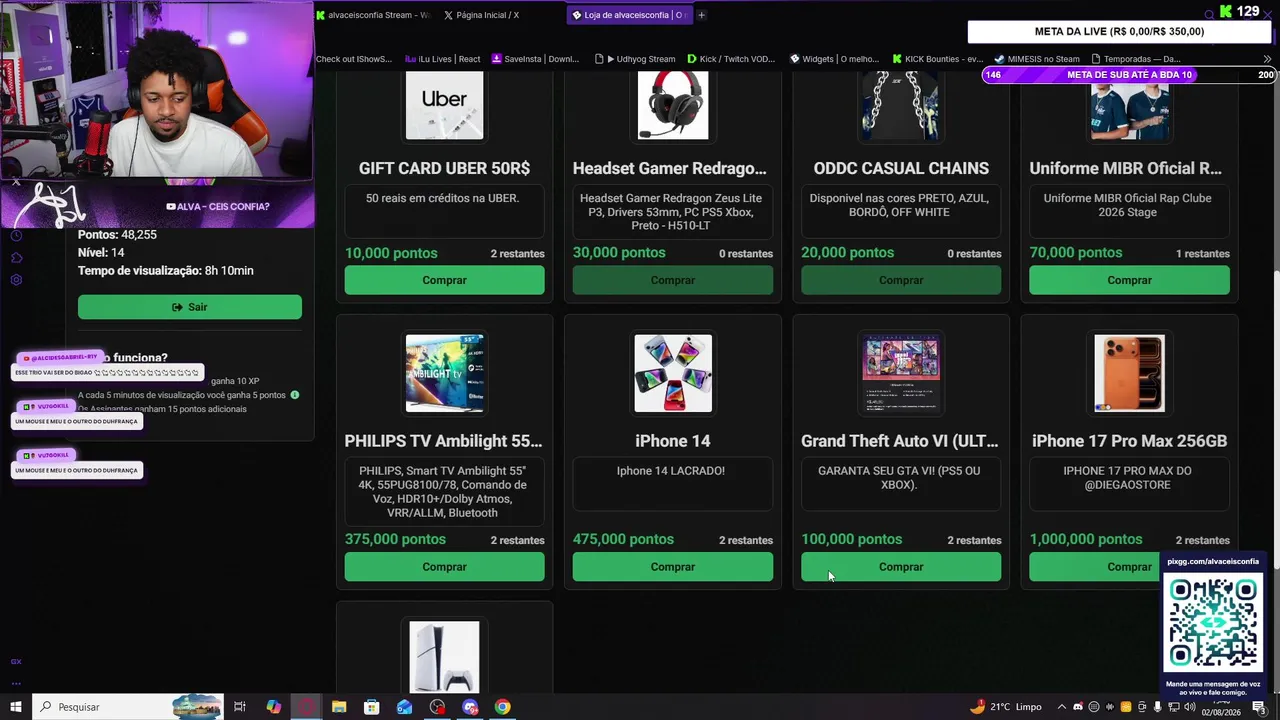1280x720 pixels.
Task: Open Task View on the taskbar
Action: (240, 707)
